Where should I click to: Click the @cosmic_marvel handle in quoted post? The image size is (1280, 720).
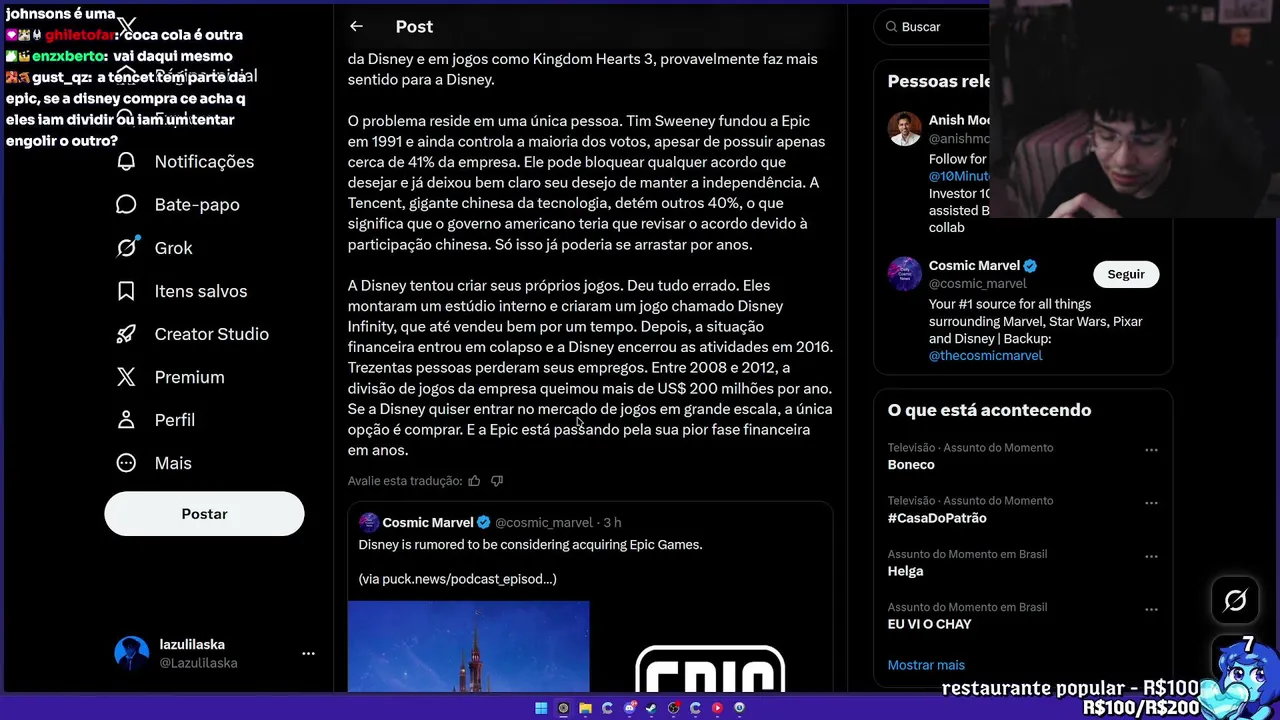click(x=544, y=522)
